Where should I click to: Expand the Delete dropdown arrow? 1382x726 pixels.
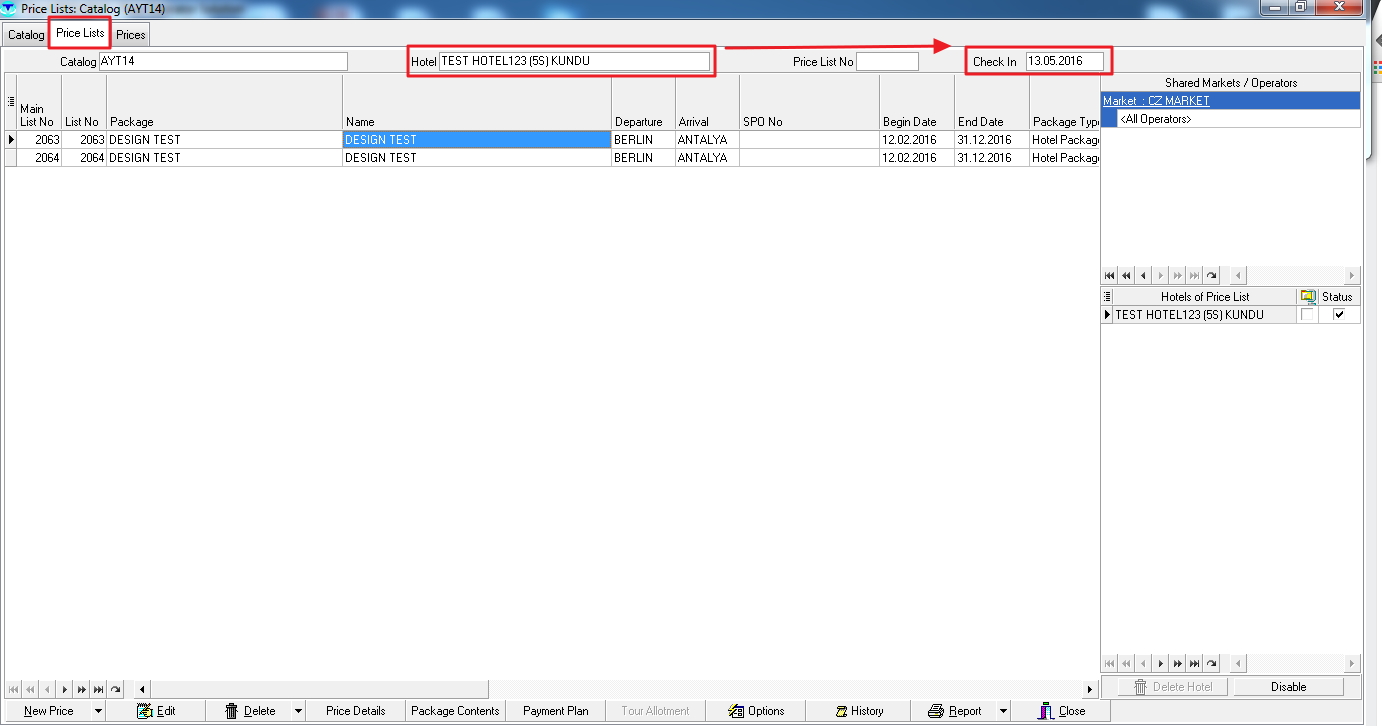pyautogui.click(x=298, y=711)
